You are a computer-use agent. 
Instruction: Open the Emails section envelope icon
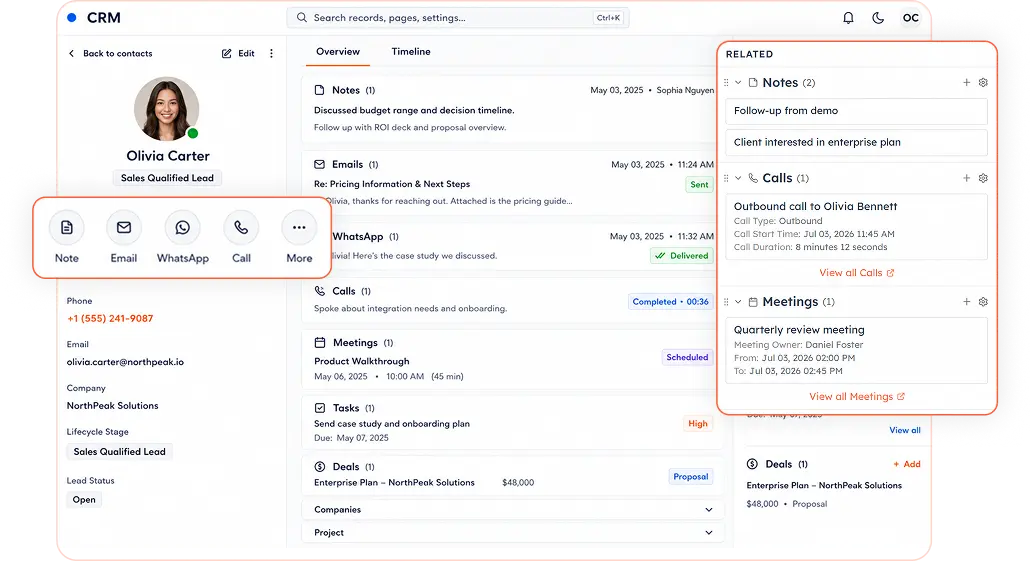(320, 164)
